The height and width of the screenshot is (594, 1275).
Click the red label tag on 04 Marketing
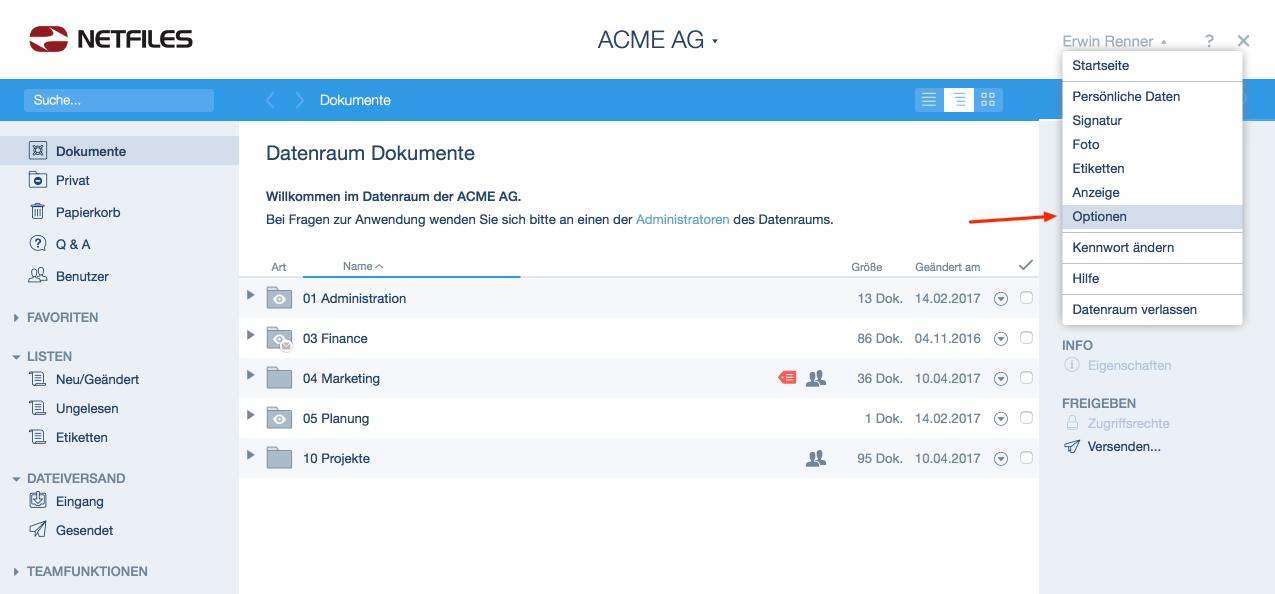(x=787, y=378)
